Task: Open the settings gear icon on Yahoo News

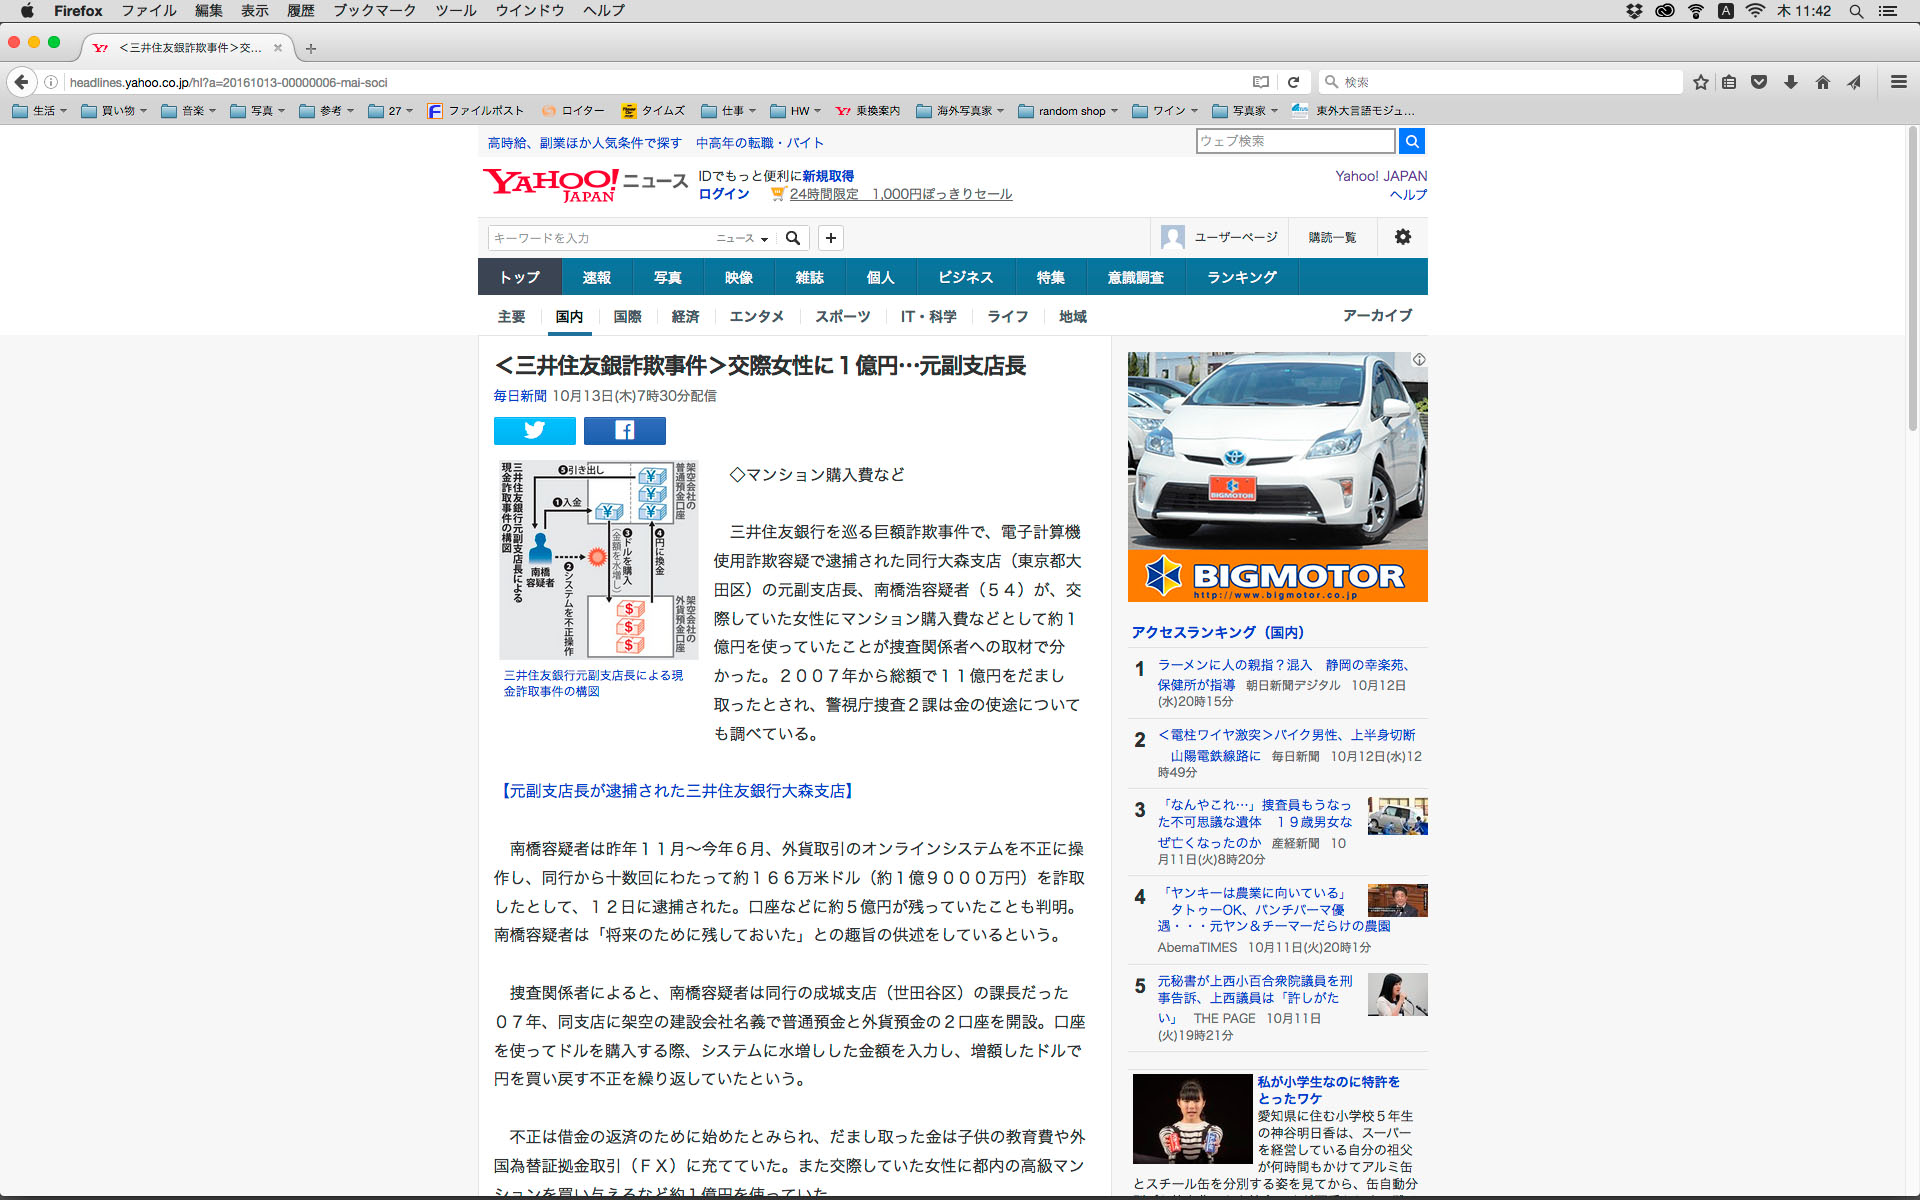Action: [1403, 237]
